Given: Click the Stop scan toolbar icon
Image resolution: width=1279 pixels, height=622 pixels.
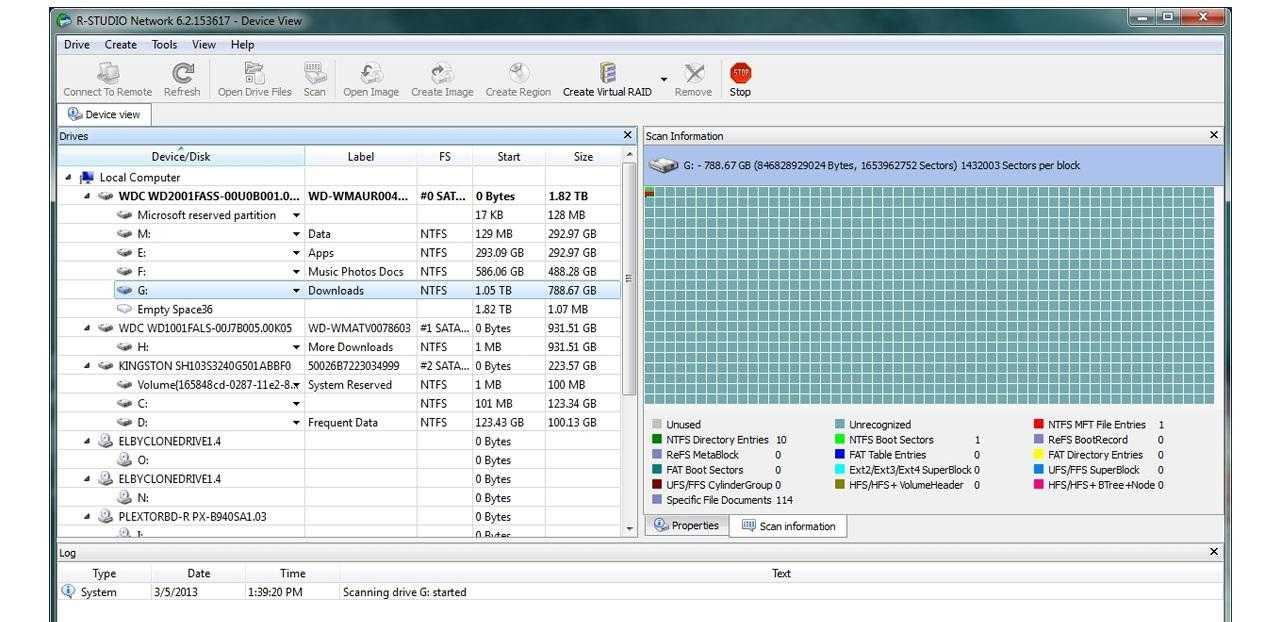Looking at the screenshot, I should point(740,74).
